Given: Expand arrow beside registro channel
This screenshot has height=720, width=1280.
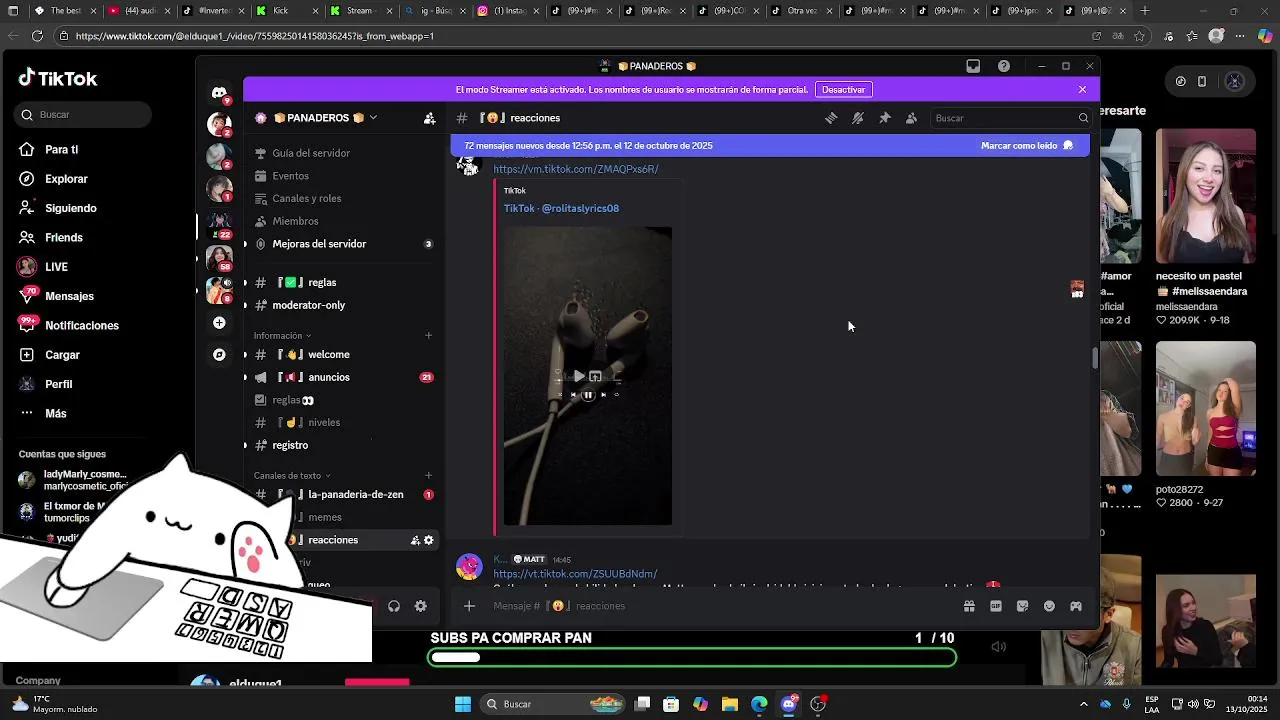Looking at the screenshot, I should click(x=246, y=445).
